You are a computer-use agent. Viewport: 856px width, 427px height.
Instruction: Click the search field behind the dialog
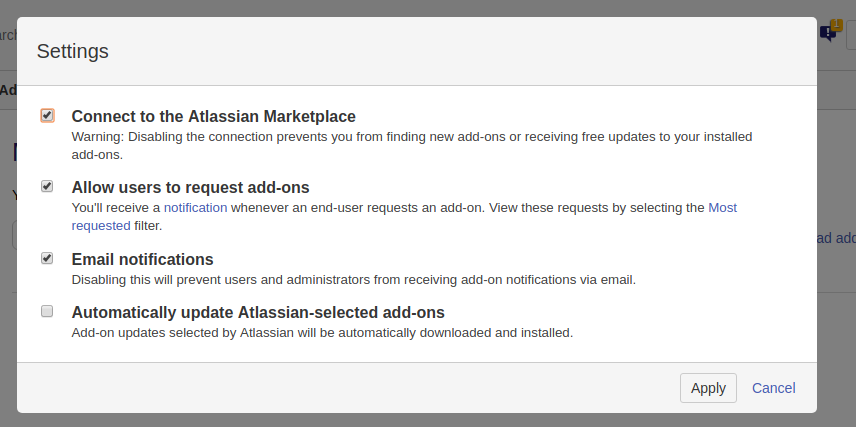[8, 35]
